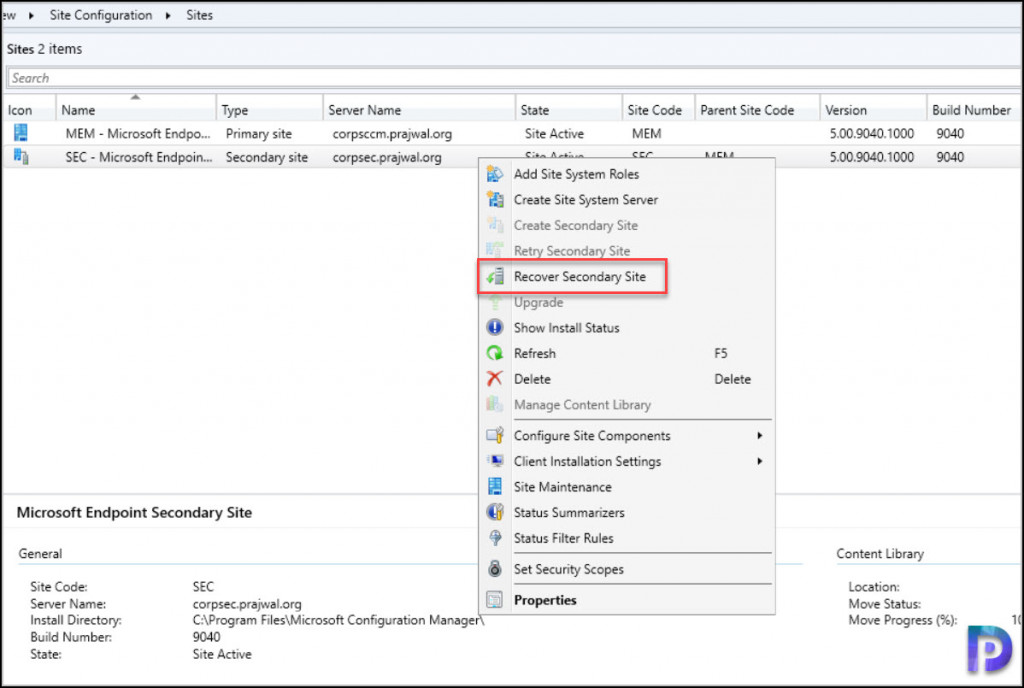Screen dimensions: 1024x688
Task: Click corpsec.prajwal.org server name cell in table
Action: click(387, 157)
